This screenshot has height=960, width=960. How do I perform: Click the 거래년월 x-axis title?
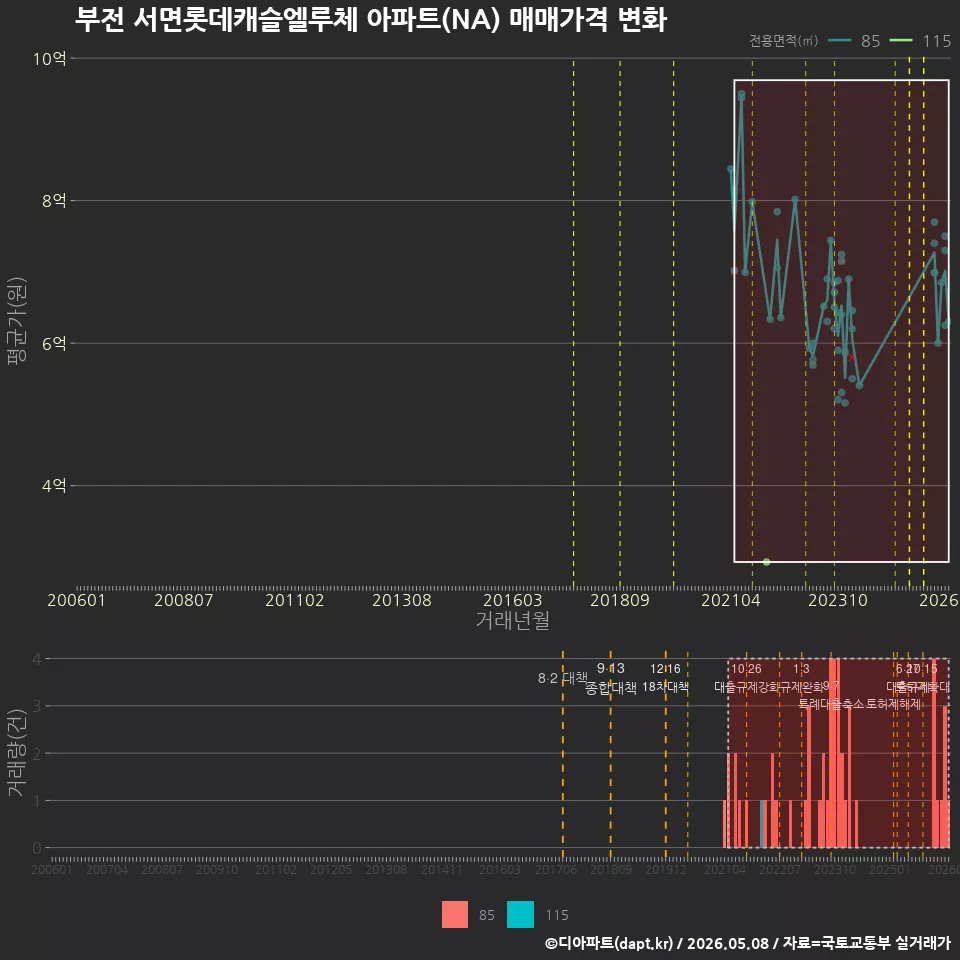pyautogui.click(x=512, y=620)
